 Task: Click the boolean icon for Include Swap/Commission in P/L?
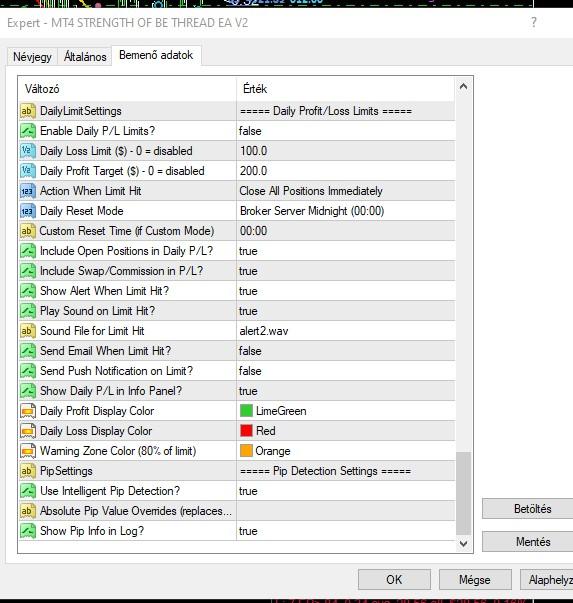(x=28, y=271)
